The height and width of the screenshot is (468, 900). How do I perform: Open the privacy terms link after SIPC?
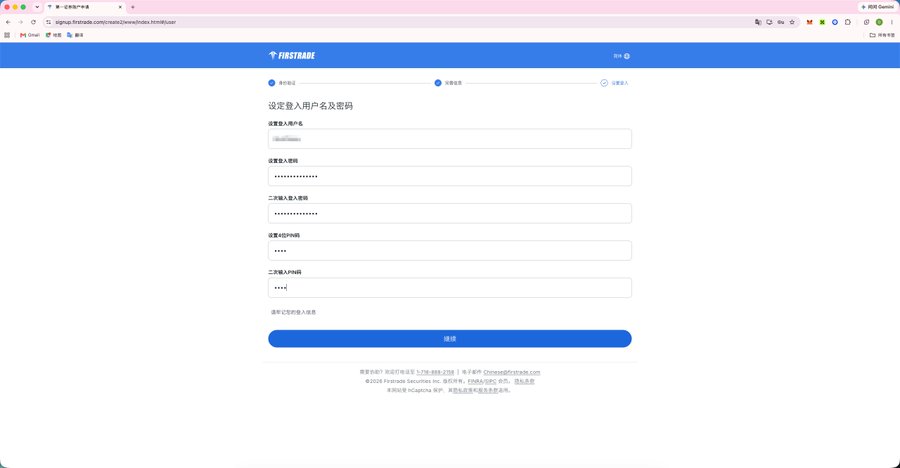coord(524,381)
